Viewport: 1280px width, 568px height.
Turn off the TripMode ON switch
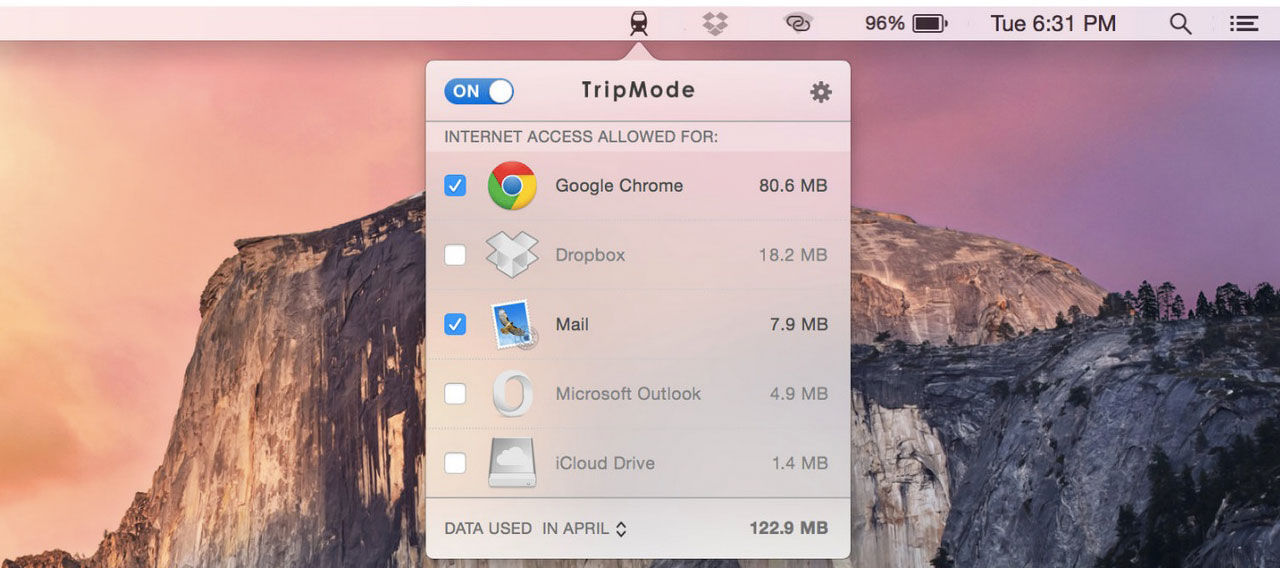(479, 91)
